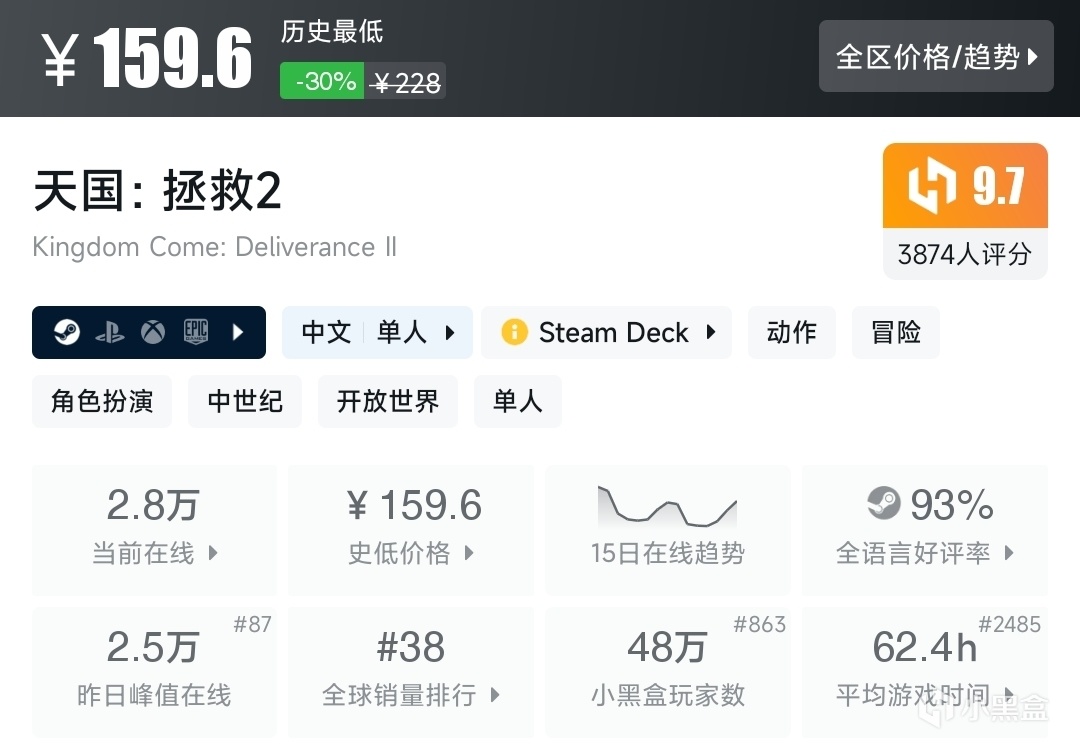Viewport: 1080px width, 747px height.
Task: Click the PlayStation platform icon
Action: [x=110, y=332]
